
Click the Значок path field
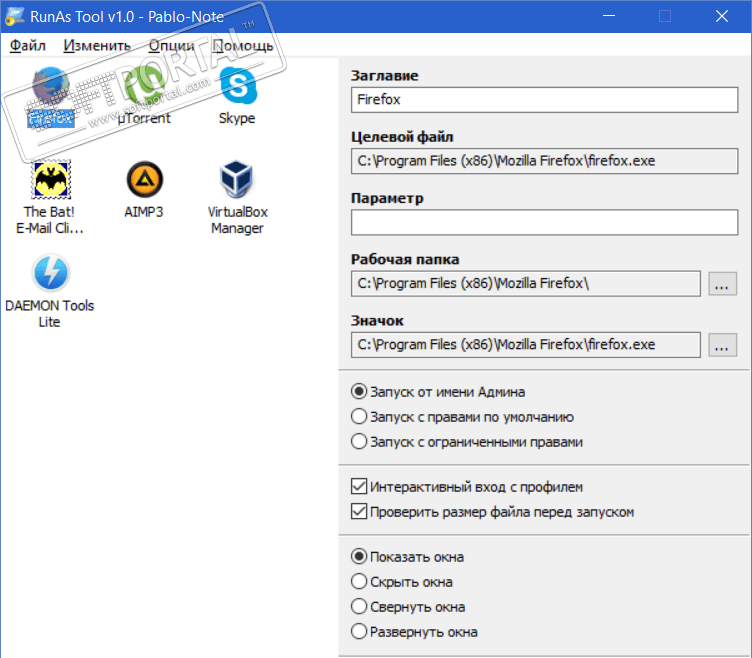coord(526,345)
